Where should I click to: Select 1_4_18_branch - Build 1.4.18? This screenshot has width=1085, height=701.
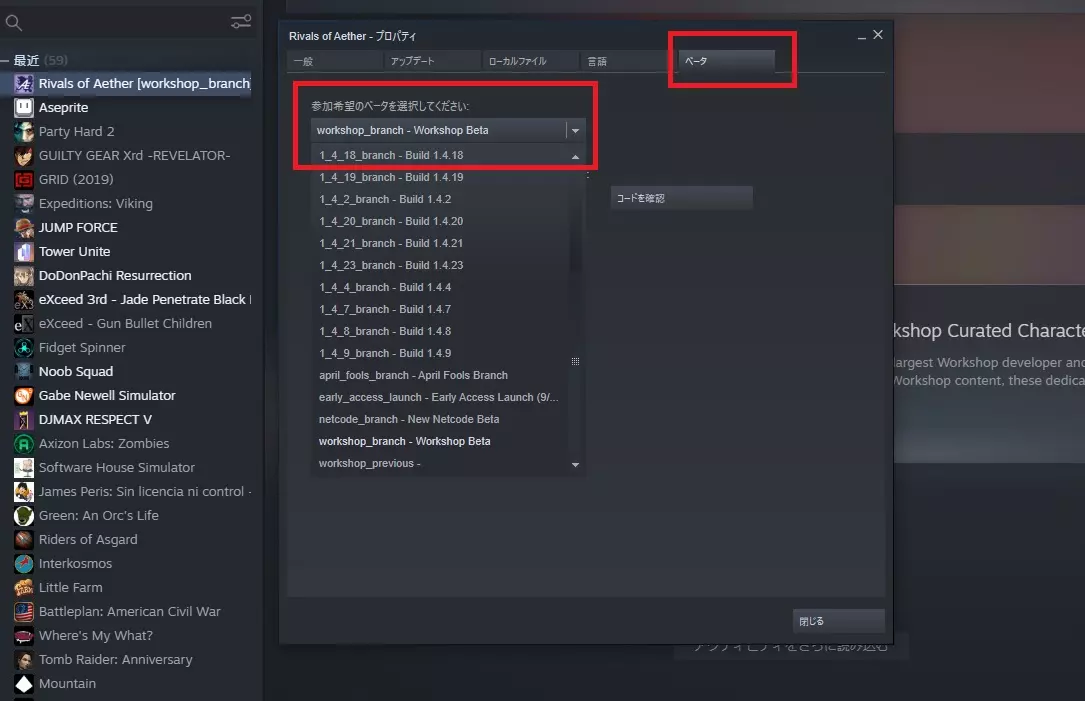tap(440, 155)
